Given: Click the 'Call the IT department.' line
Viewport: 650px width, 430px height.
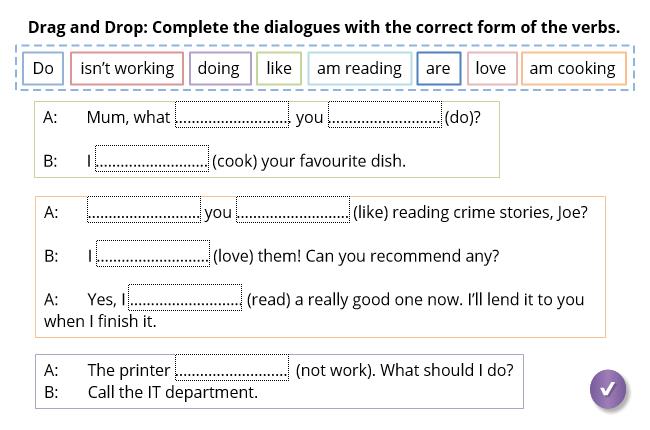Looking at the screenshot, I should tap(172, 392).
